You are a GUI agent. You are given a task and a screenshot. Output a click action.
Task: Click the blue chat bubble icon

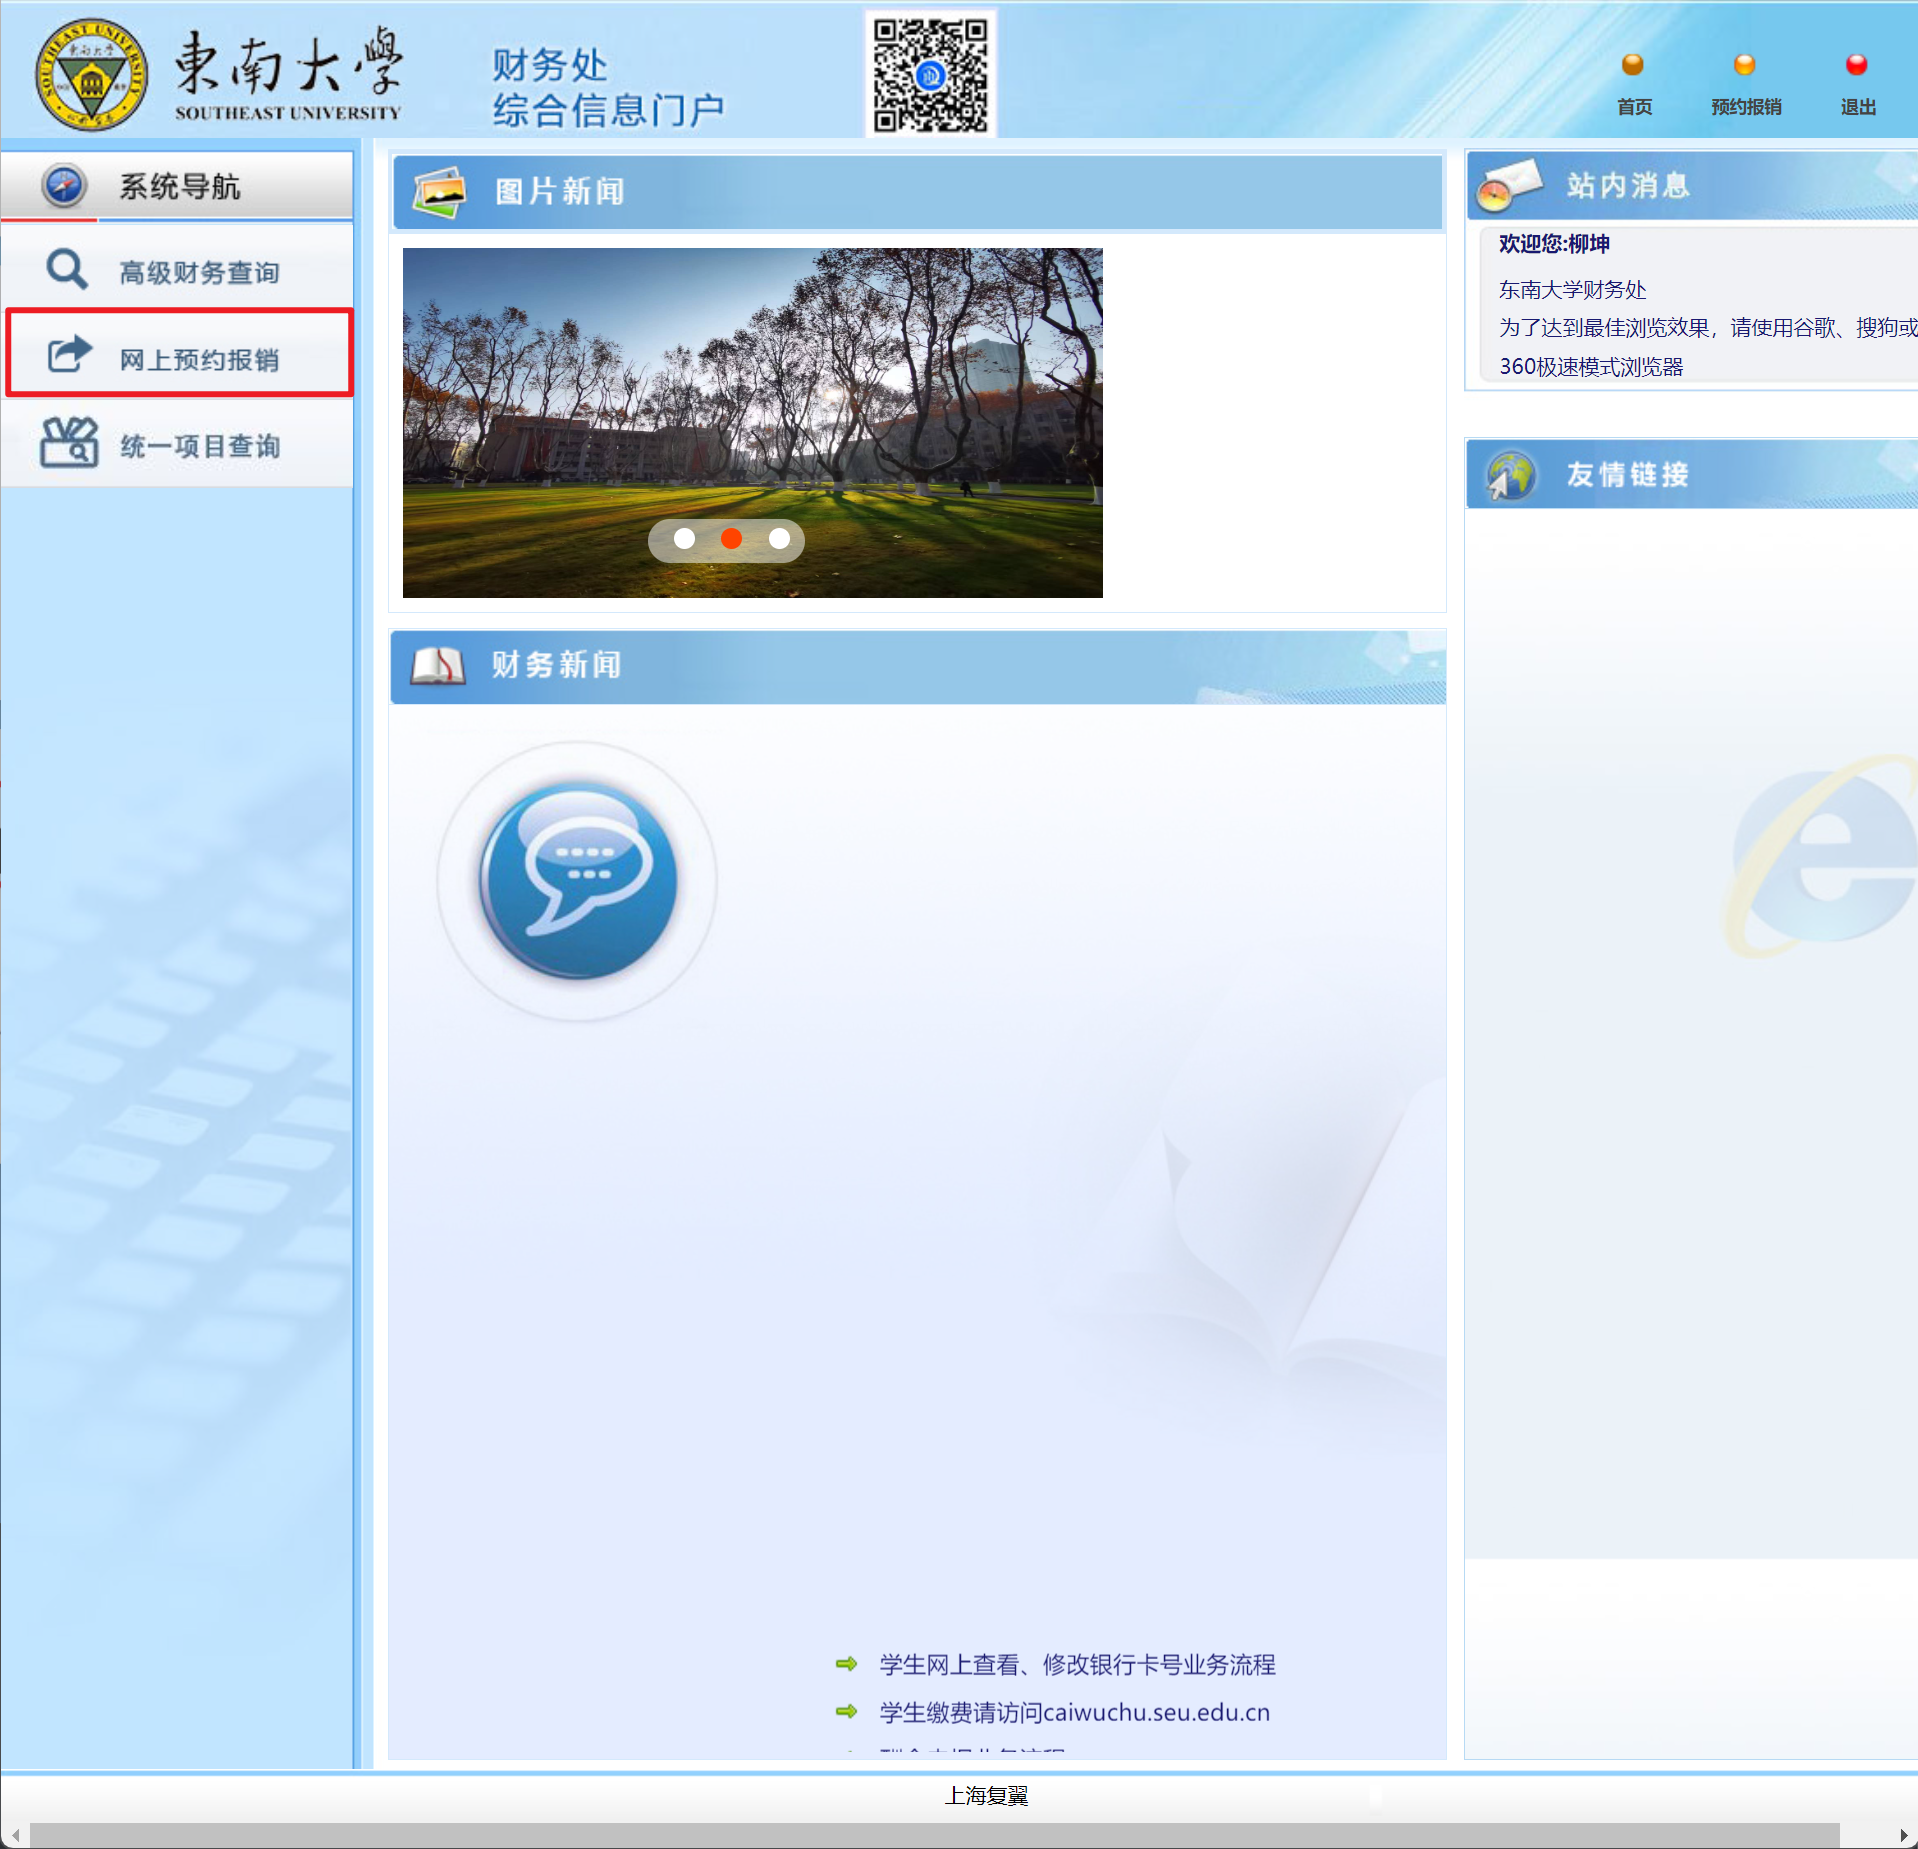pyautogui.click(x=577, y=880)
